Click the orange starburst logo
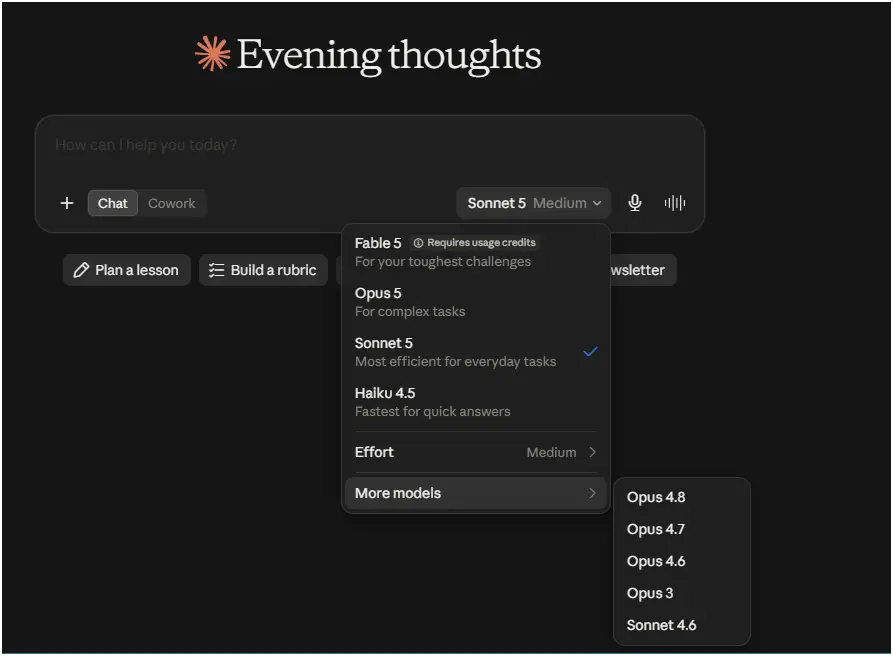 212,54
